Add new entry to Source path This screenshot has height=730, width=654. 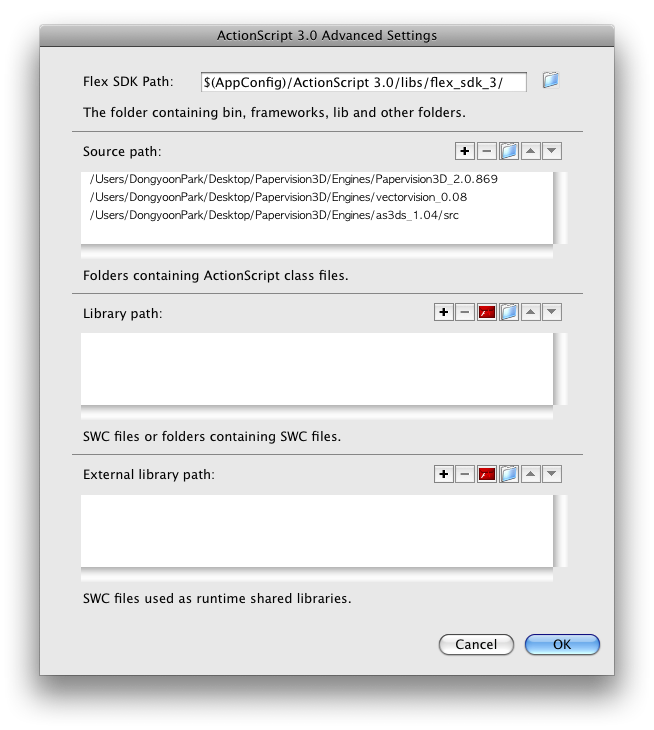pos(465,151)
